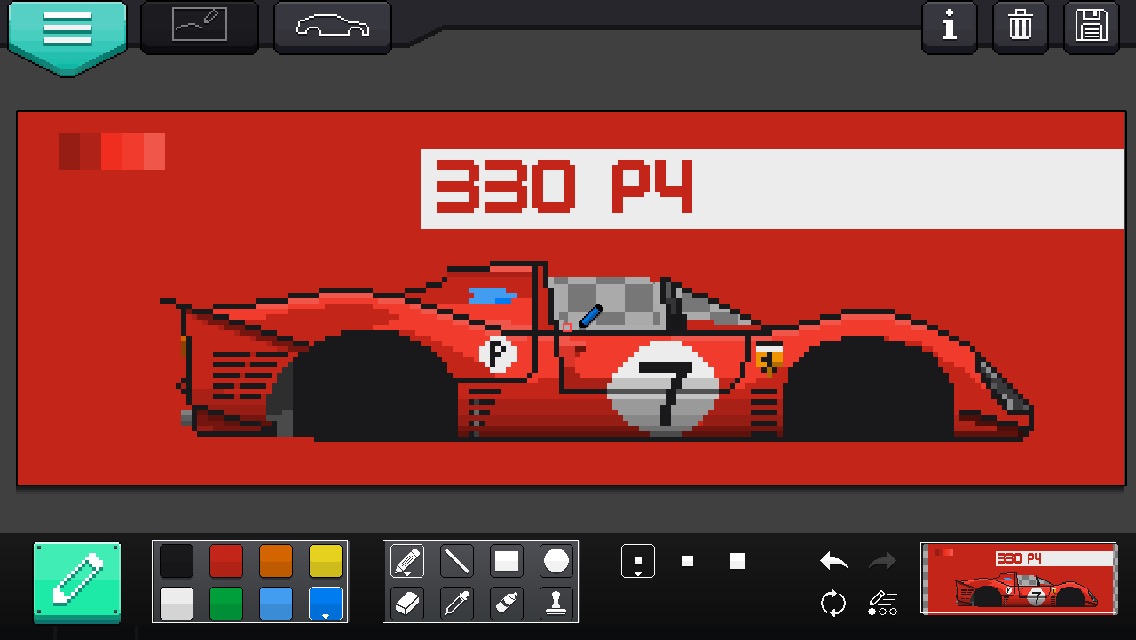Image resolution: width=1136 pixels, height=640 pixels.
Task: Save the livery with the floppy disk icon
Action: [x=1091, y=27]
